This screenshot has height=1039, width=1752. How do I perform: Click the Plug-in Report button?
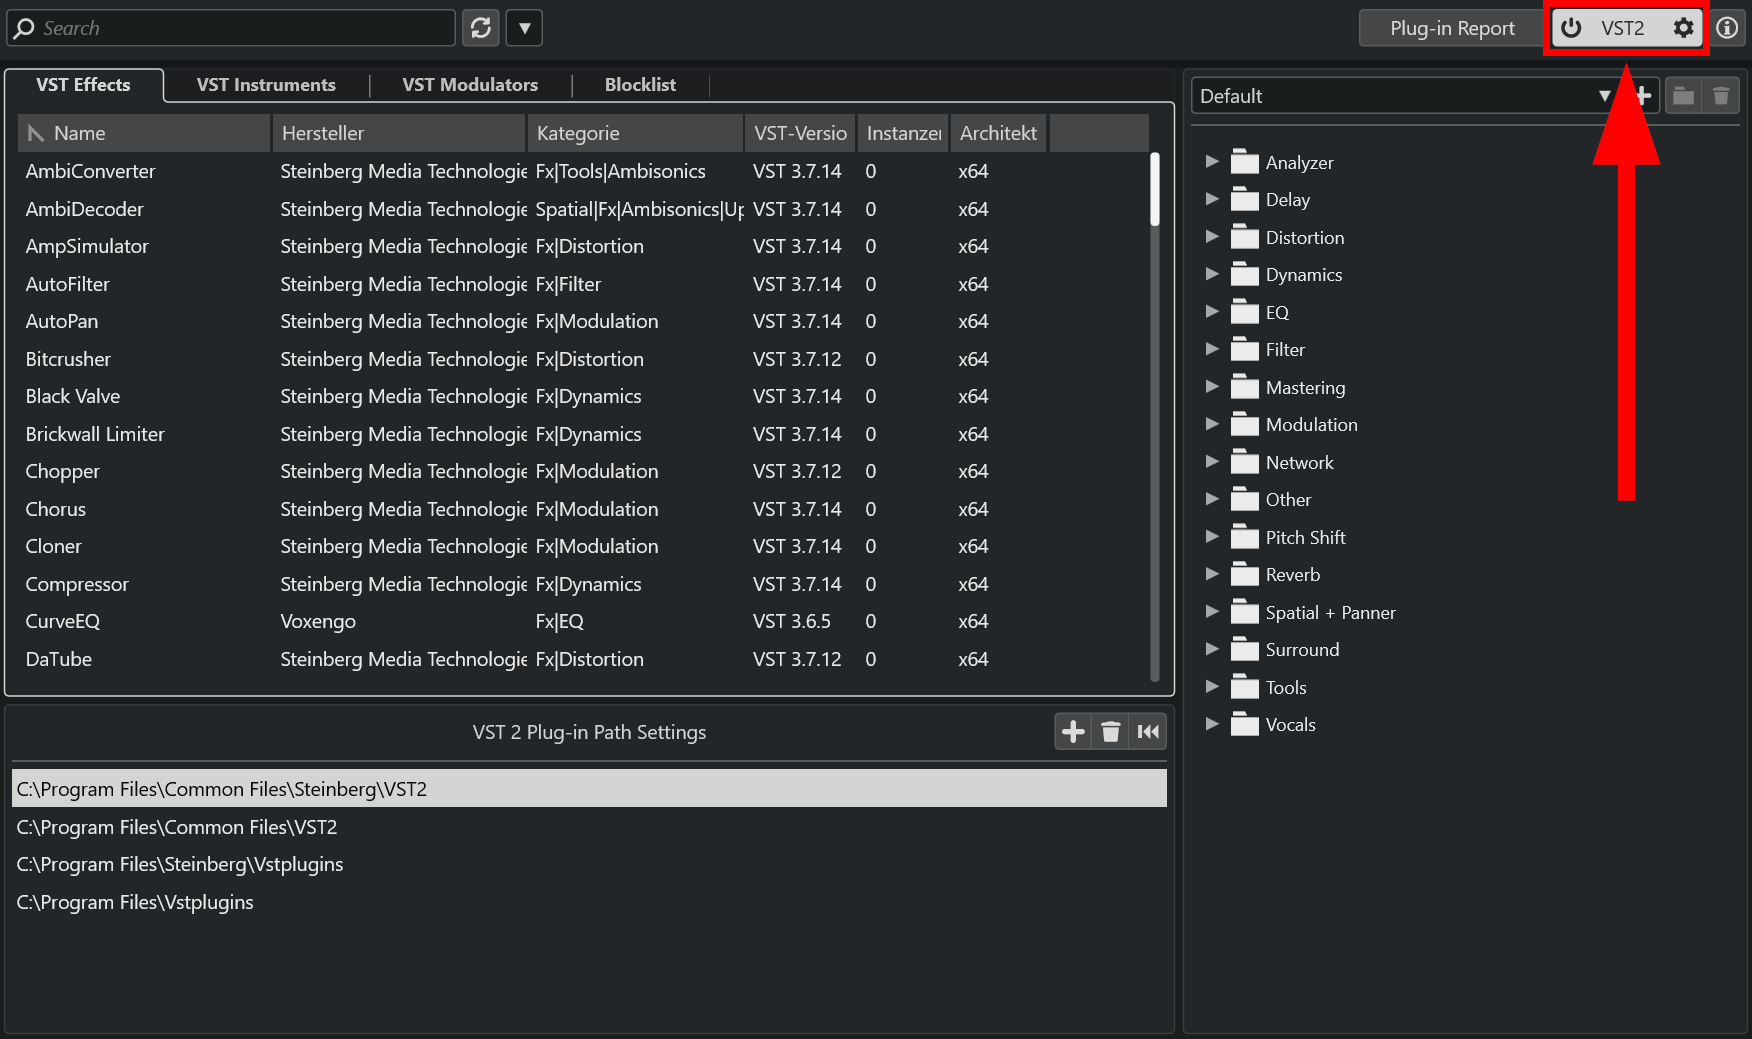(x=1450, y=27)
